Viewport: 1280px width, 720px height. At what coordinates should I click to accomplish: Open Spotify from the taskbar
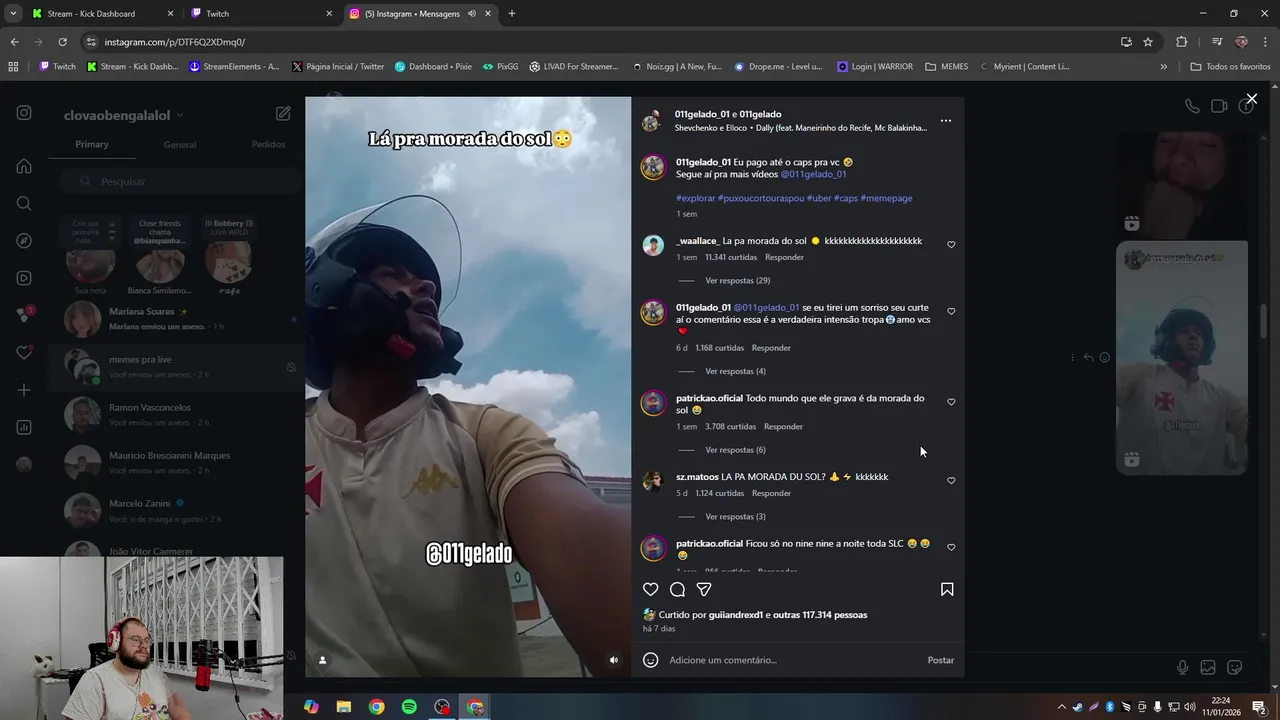[409, 707]
